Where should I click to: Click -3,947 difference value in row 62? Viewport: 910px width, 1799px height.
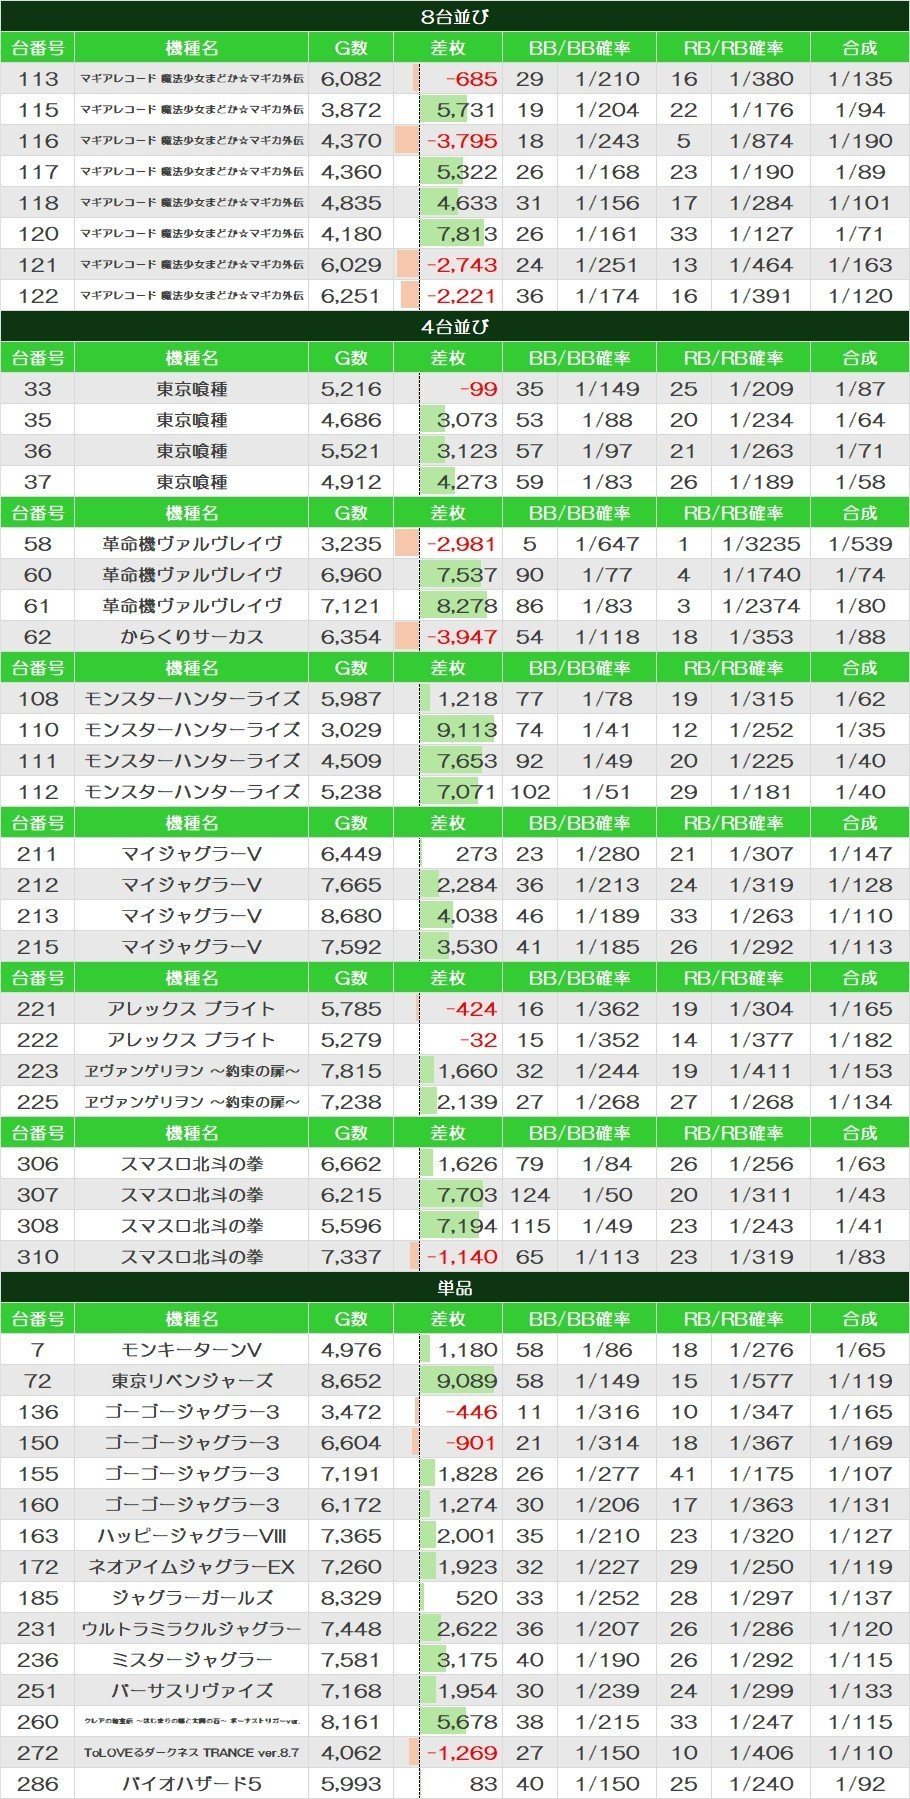pyautogui.click(x=462, y=637)
